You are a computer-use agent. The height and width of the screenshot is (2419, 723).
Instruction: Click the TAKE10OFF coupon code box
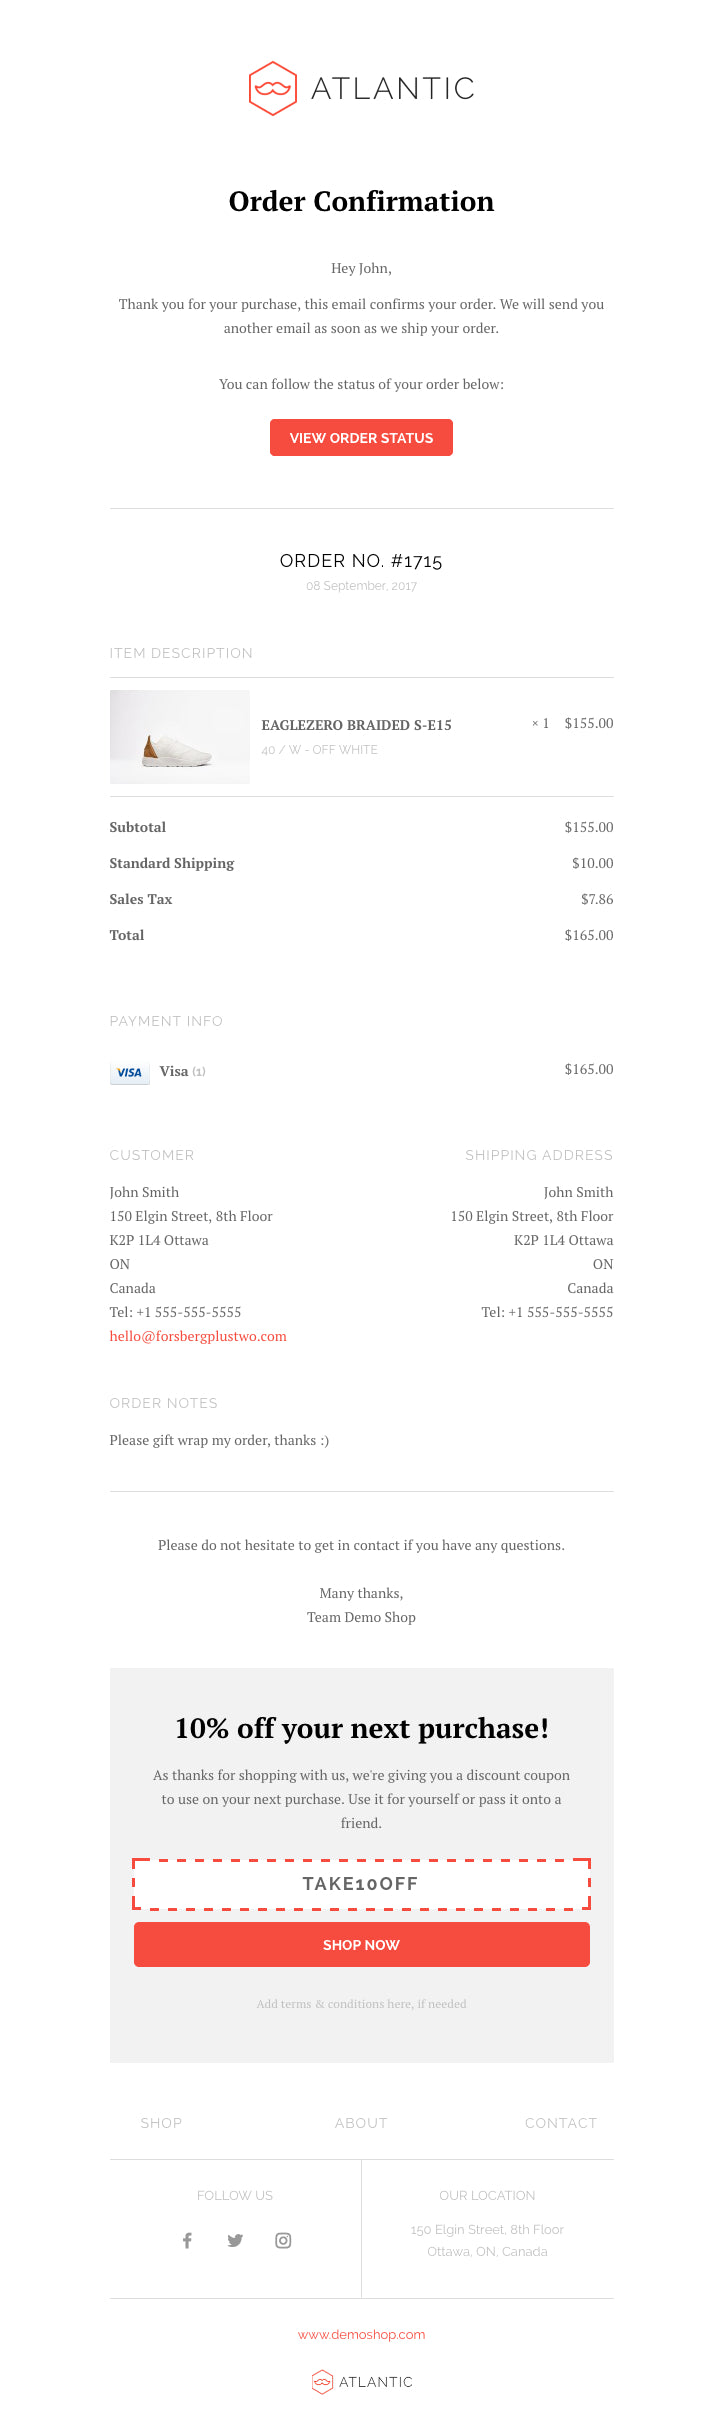361,1884
